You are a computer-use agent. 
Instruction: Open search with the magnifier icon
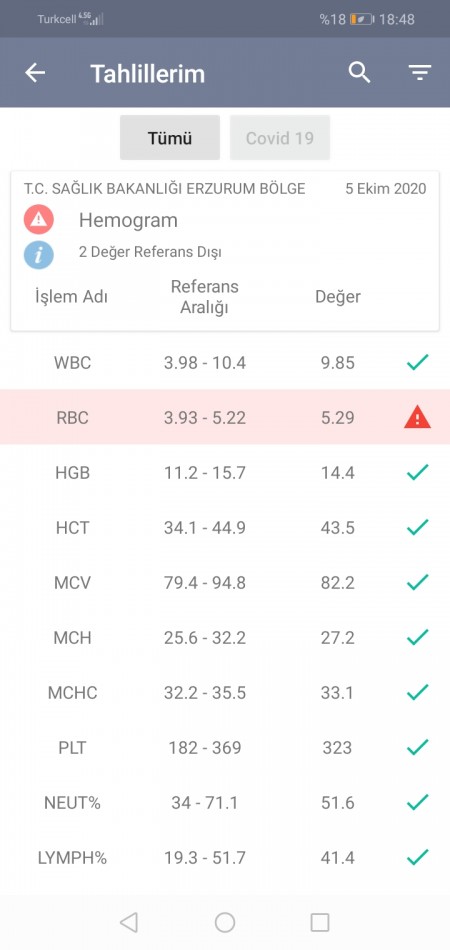click(x=359, y=73)
